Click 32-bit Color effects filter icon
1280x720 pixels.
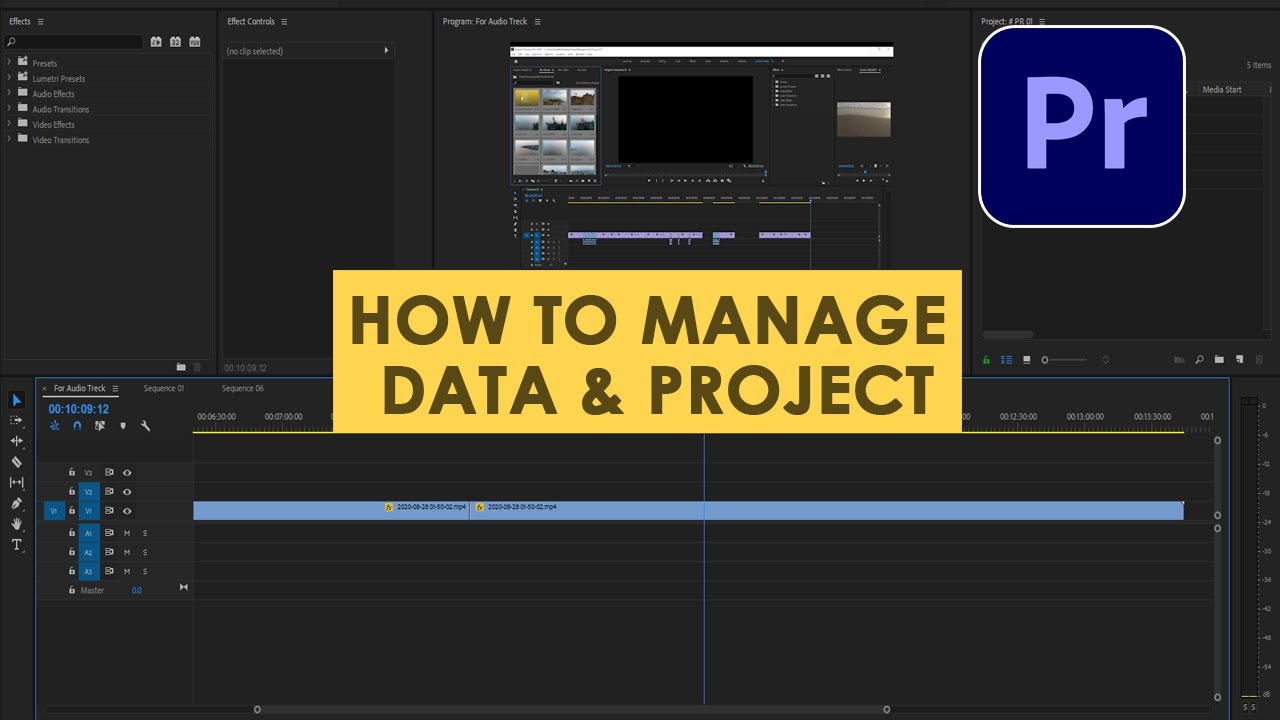(175, 42)
